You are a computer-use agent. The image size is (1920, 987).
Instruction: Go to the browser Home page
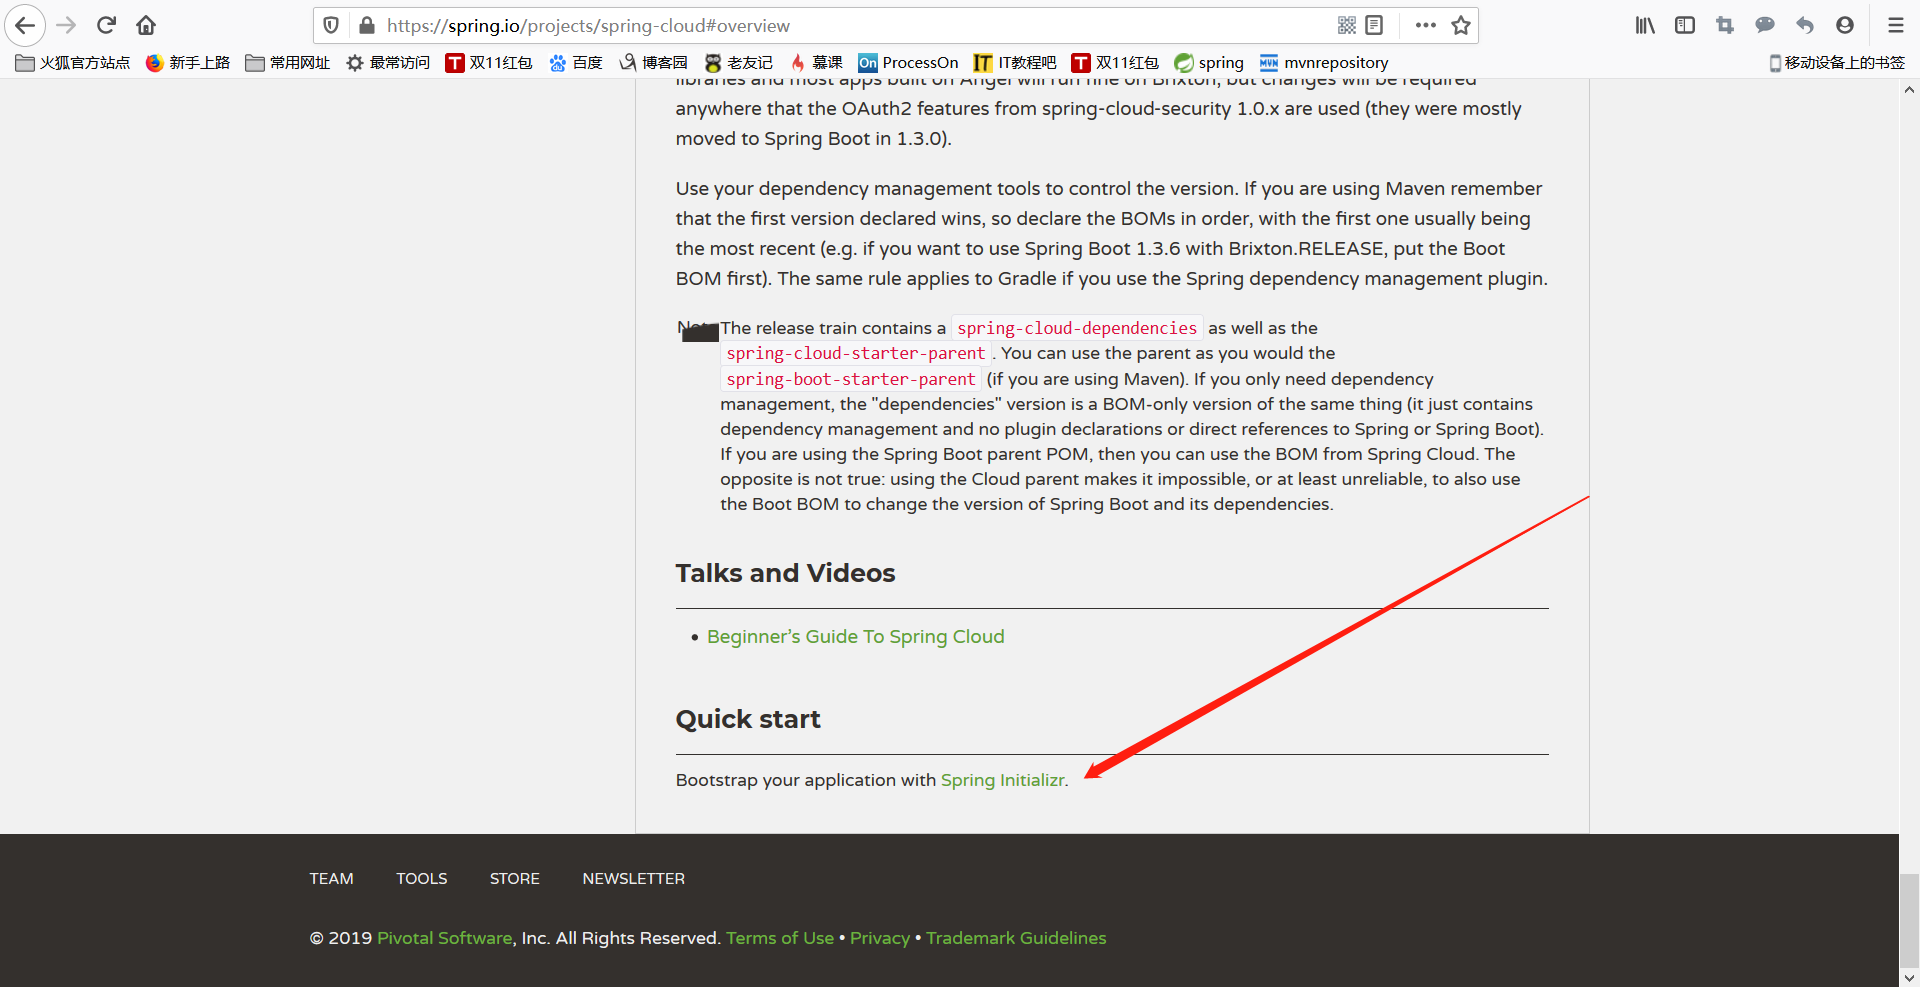point(146,25)
